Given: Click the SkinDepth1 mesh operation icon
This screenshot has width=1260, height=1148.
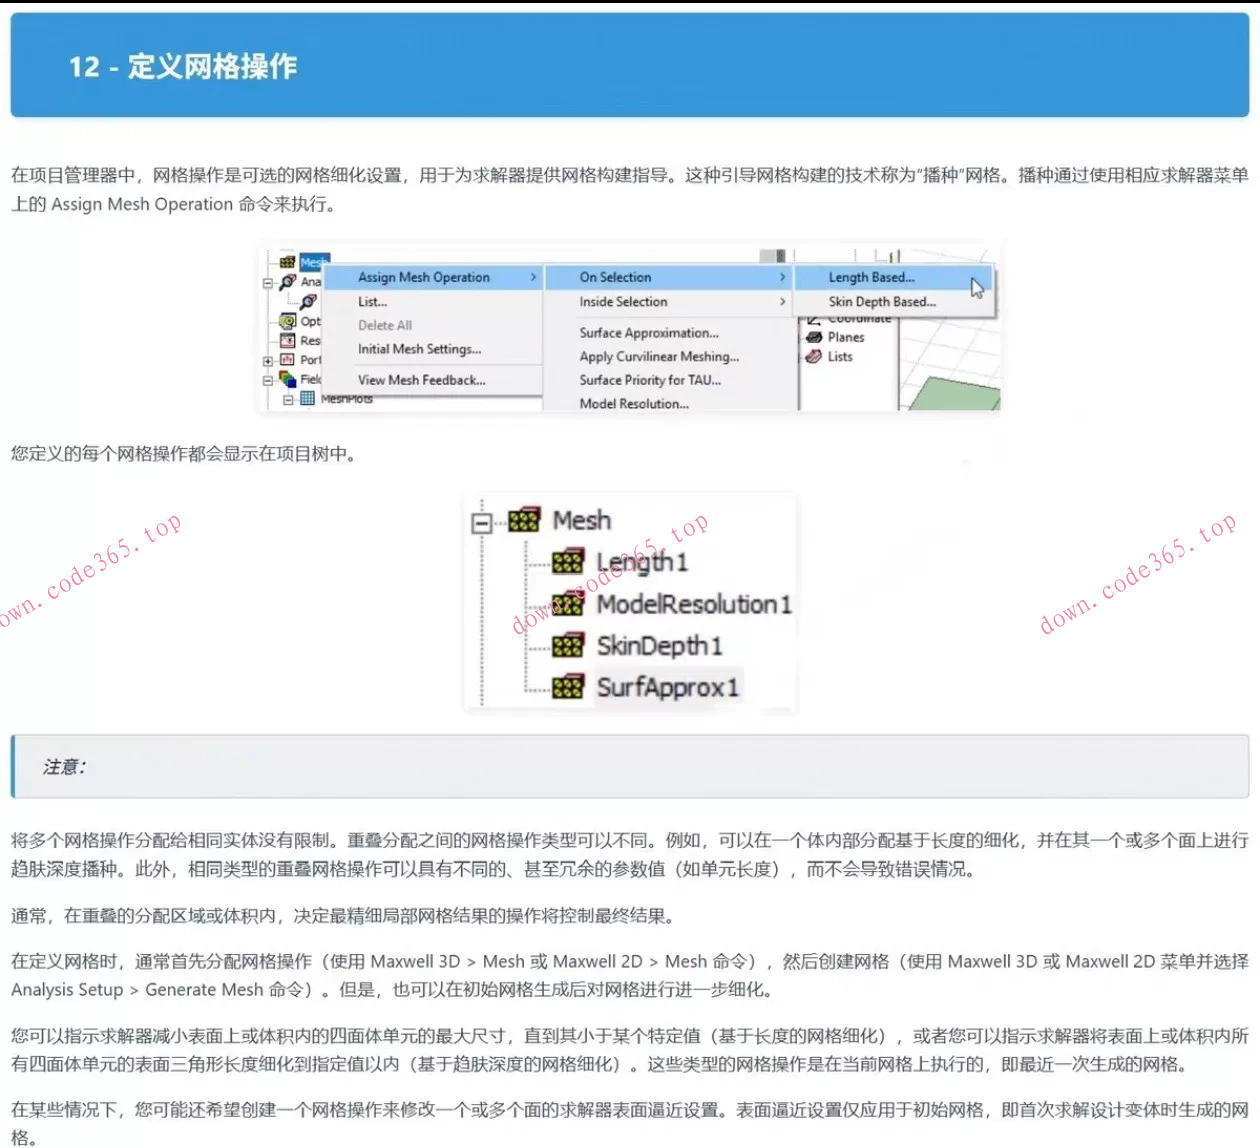Looking at the screenshot, I should (568, 646).
